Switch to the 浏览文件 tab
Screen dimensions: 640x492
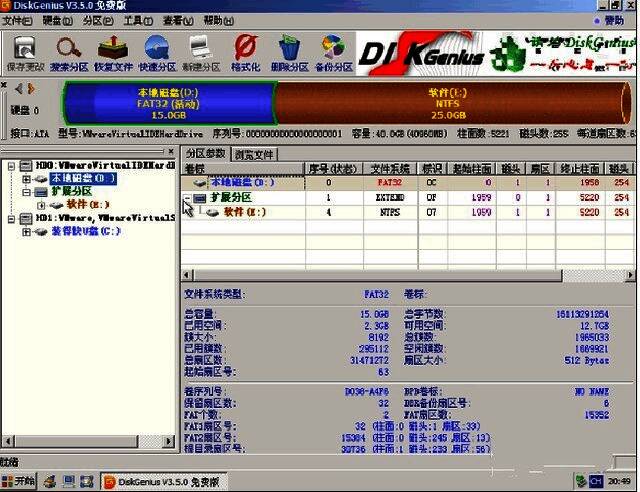coord(254,154)
